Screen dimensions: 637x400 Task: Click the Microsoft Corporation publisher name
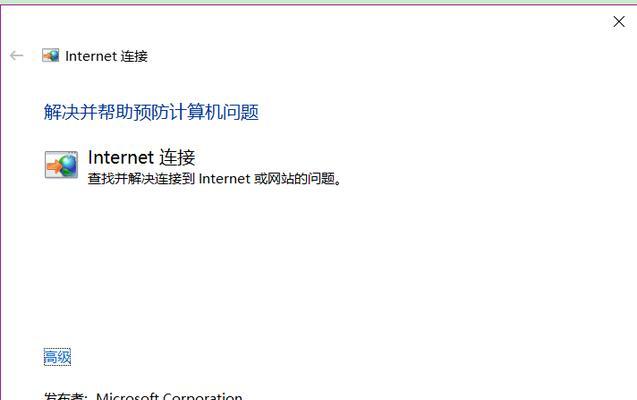[x=169, y=396]
